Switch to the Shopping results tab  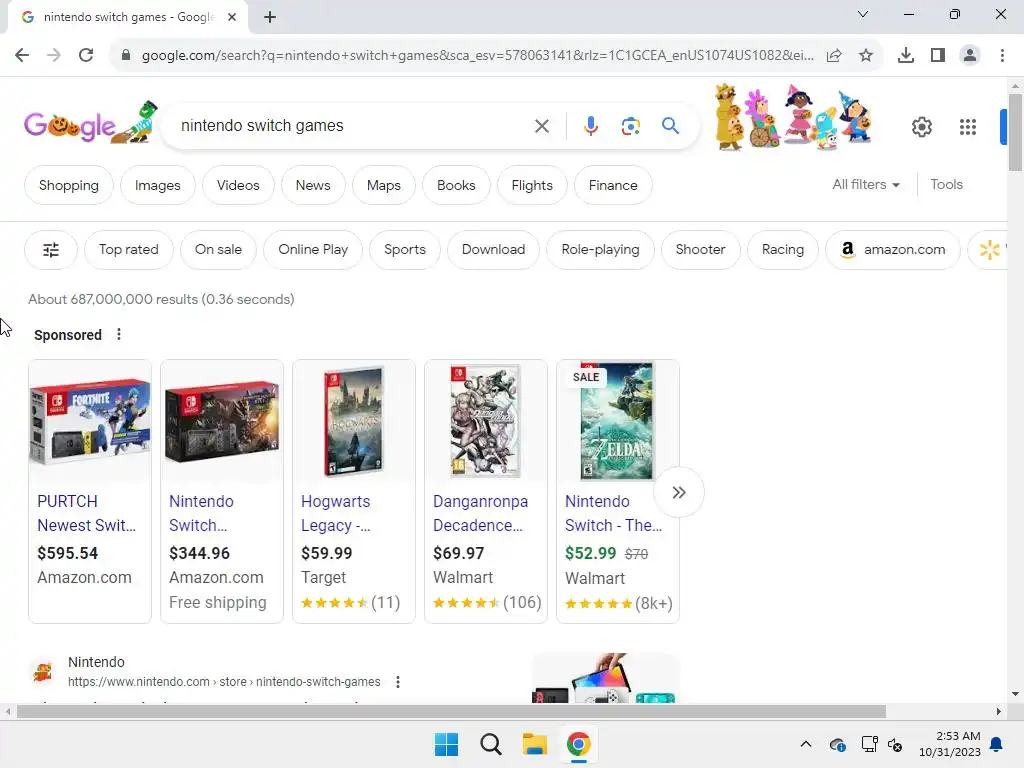click(x=69, y=185)
